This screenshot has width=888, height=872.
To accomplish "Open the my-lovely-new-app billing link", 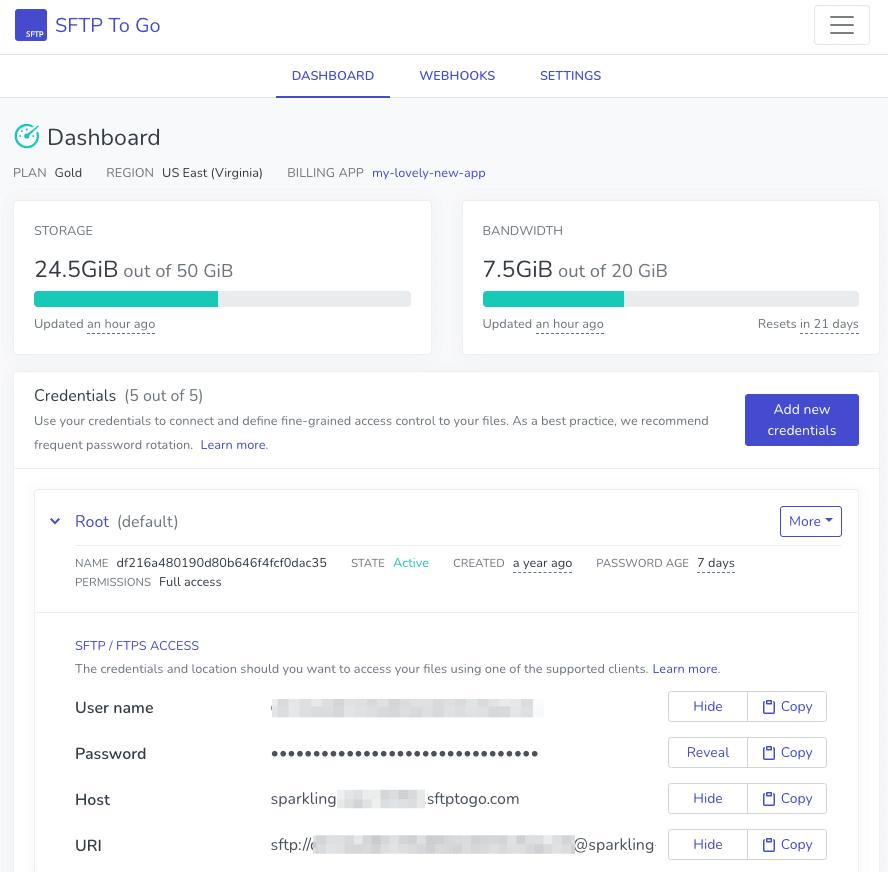I will click(429, 173).
